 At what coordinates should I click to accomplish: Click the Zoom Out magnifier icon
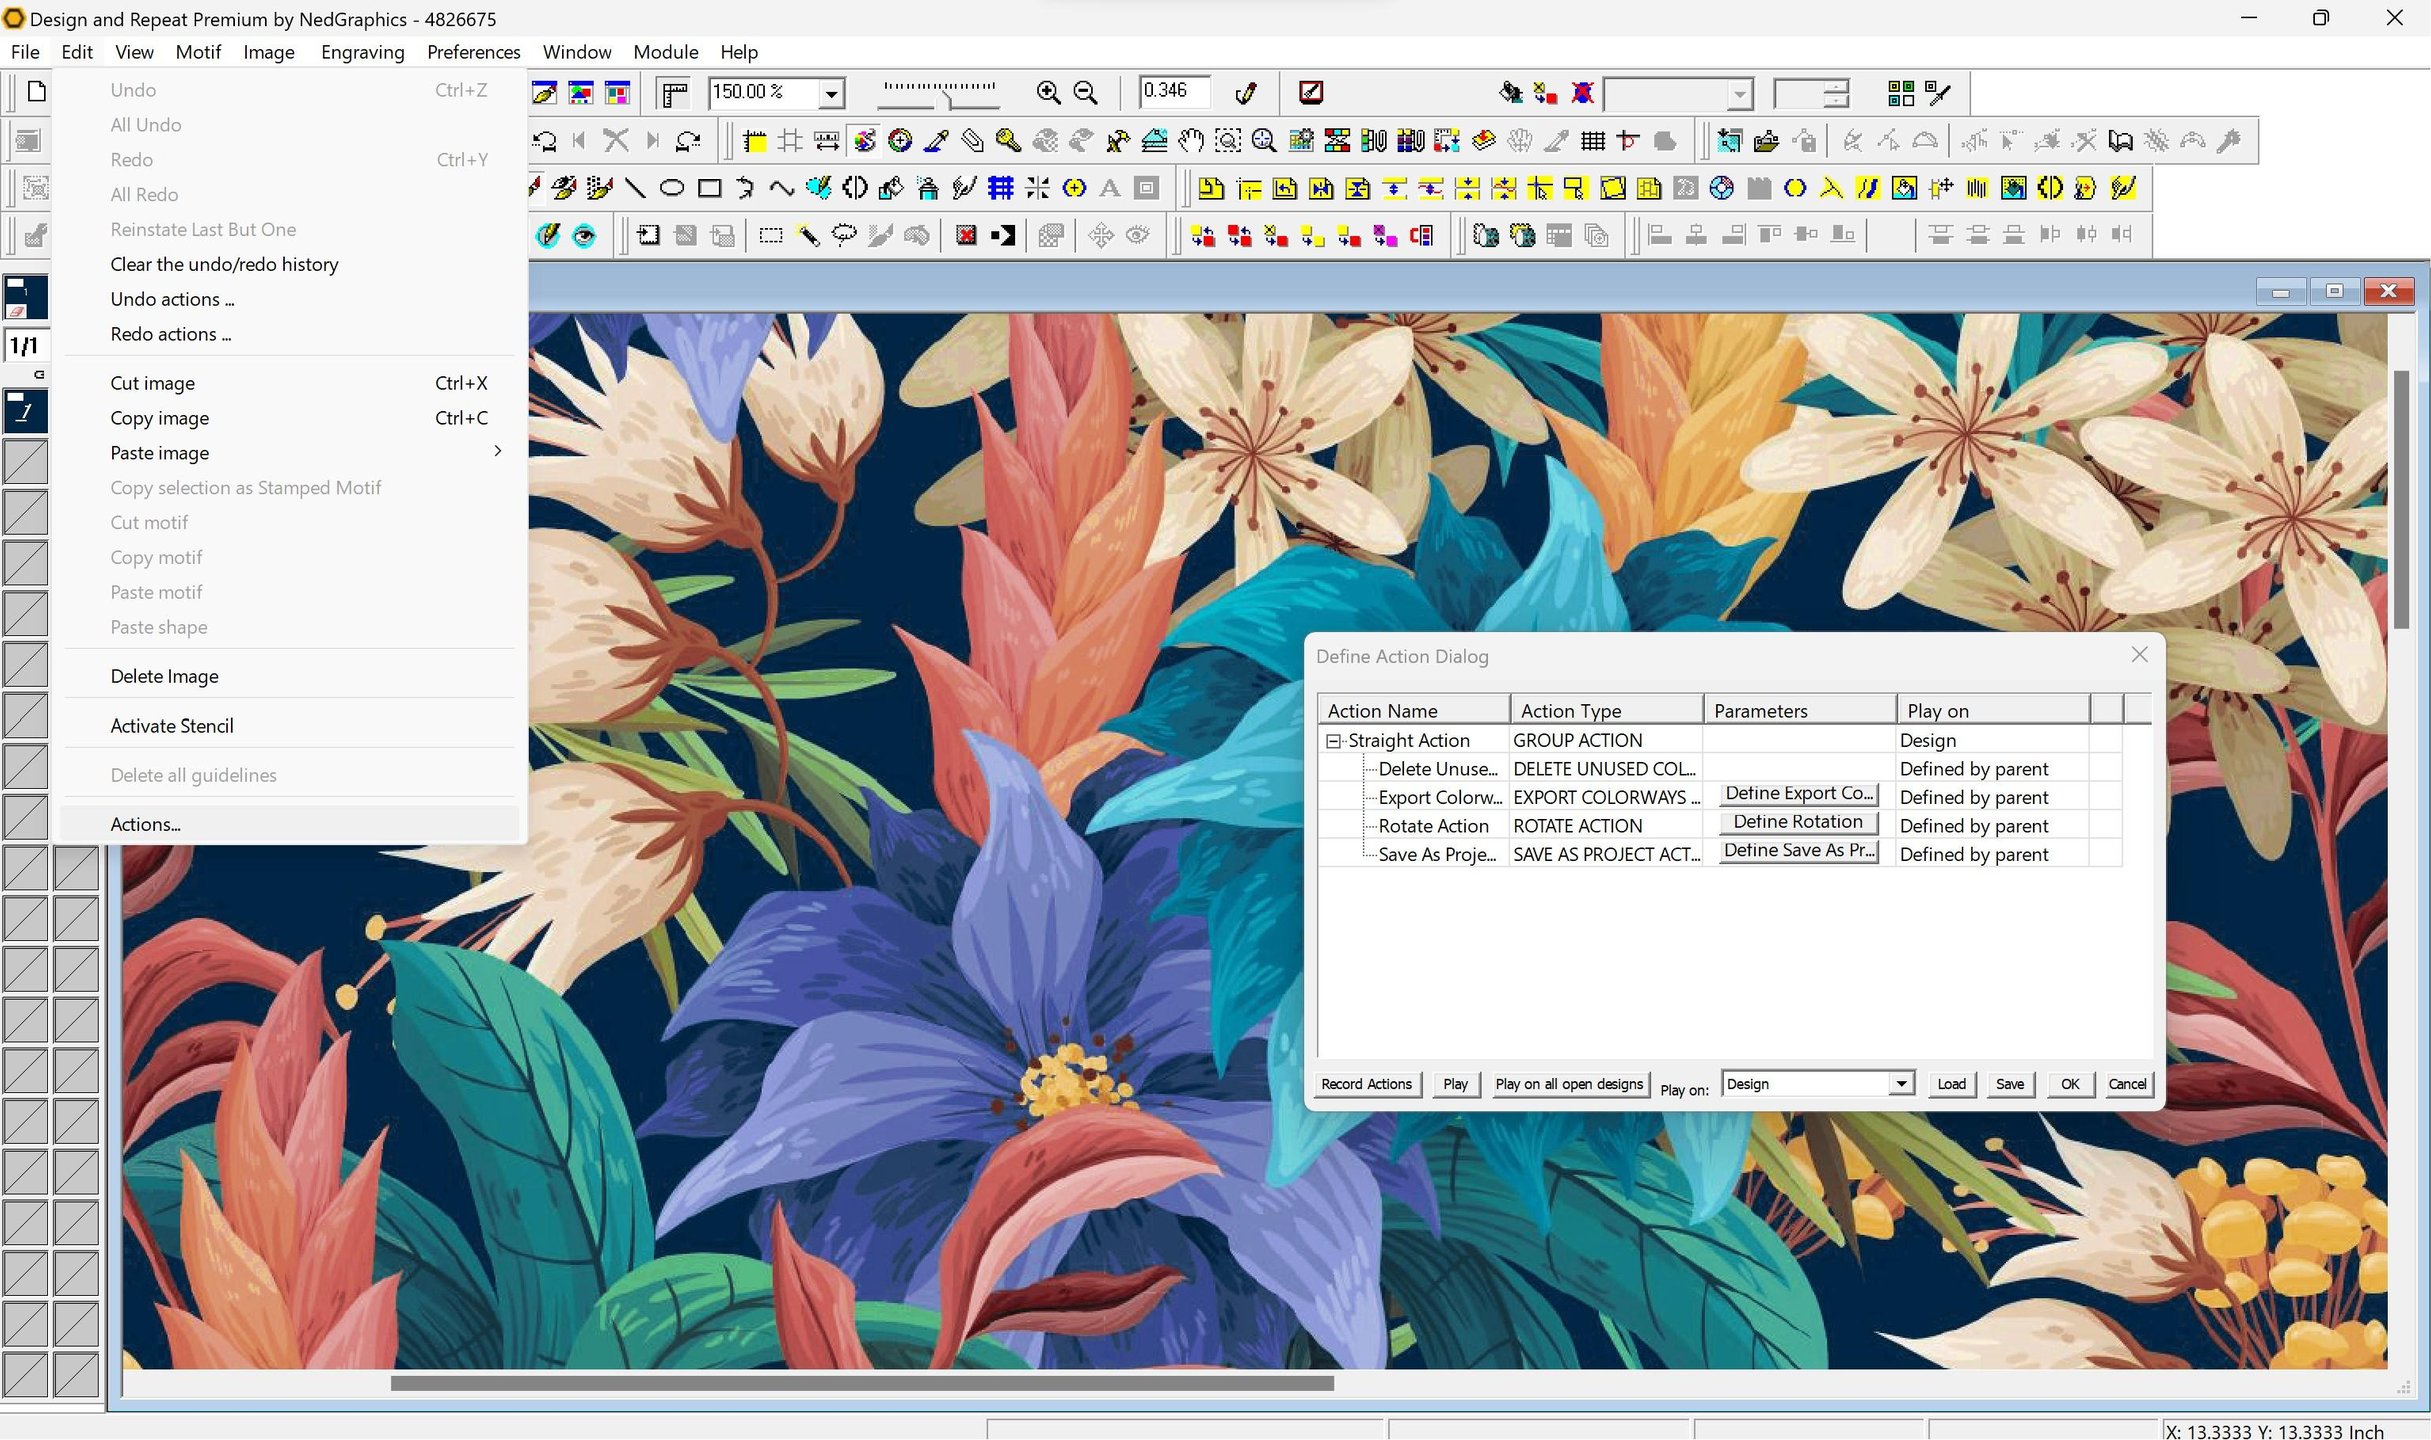[1086, 93]
